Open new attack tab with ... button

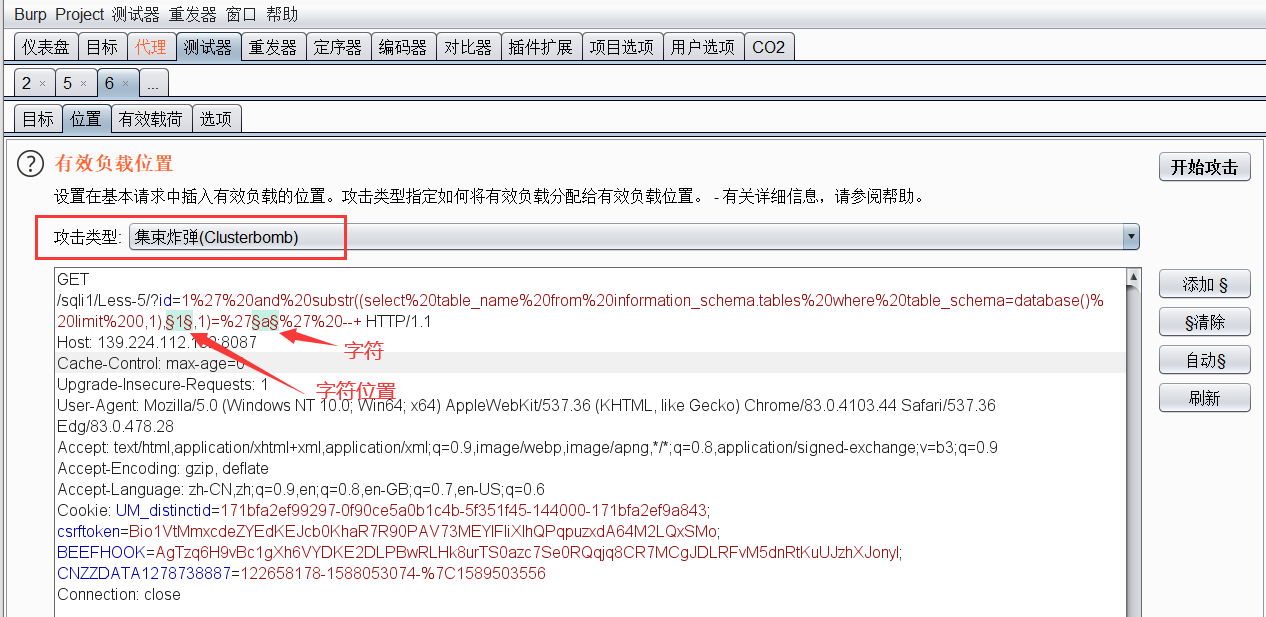[x=153, y=83]
